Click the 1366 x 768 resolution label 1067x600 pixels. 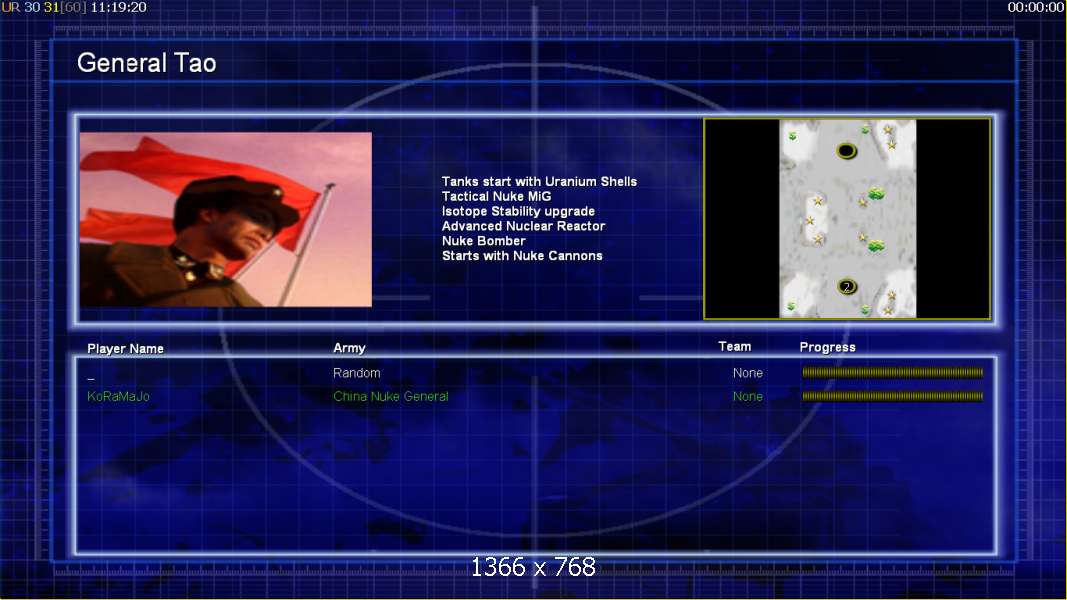(x=533, y=567)
